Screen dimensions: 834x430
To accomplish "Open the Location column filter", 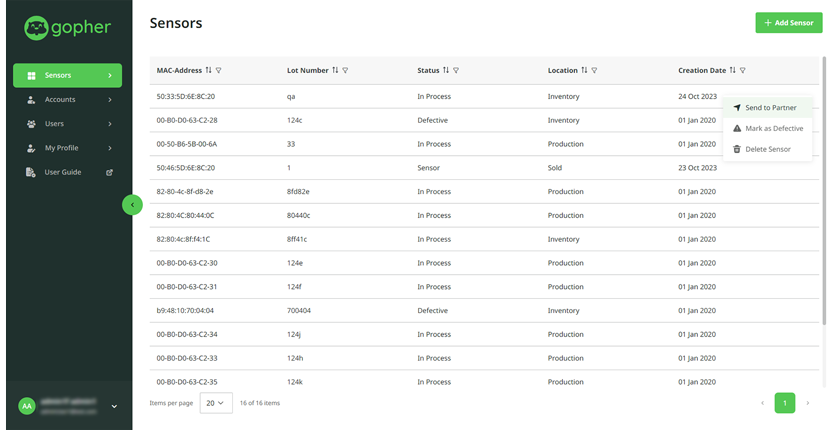I will tap(595, 70).
